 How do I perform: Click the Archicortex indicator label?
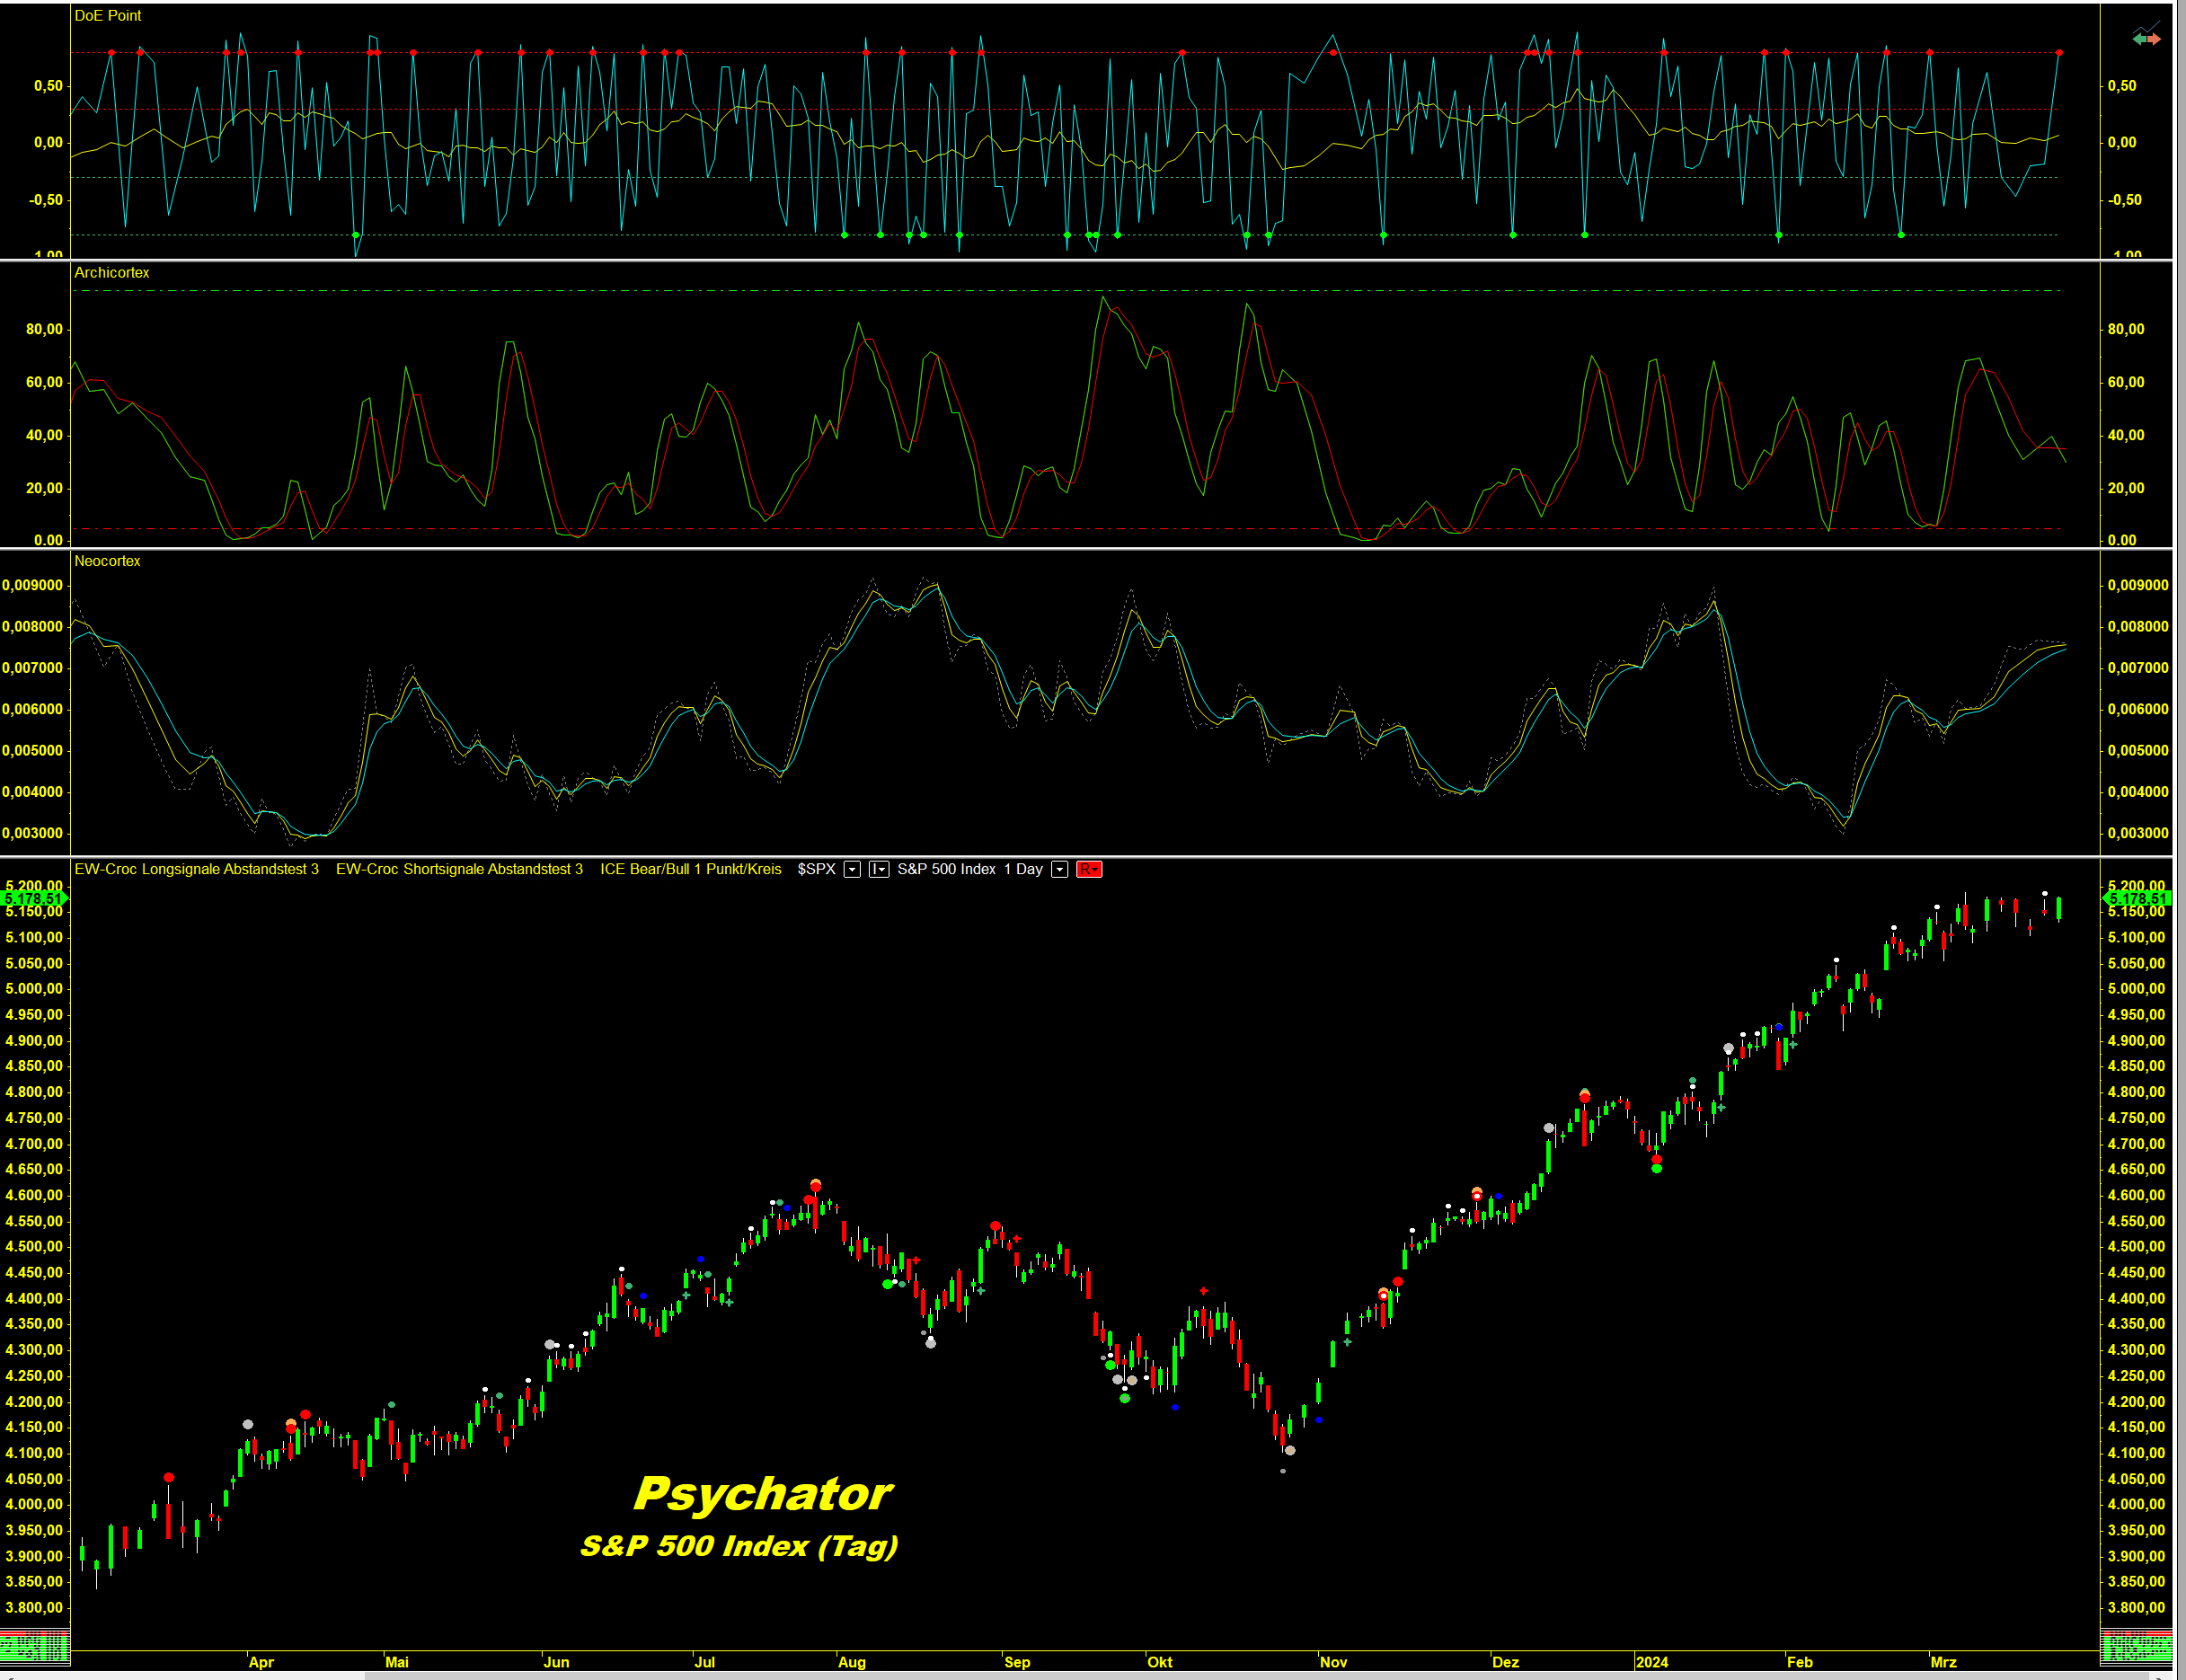point(112,273)
